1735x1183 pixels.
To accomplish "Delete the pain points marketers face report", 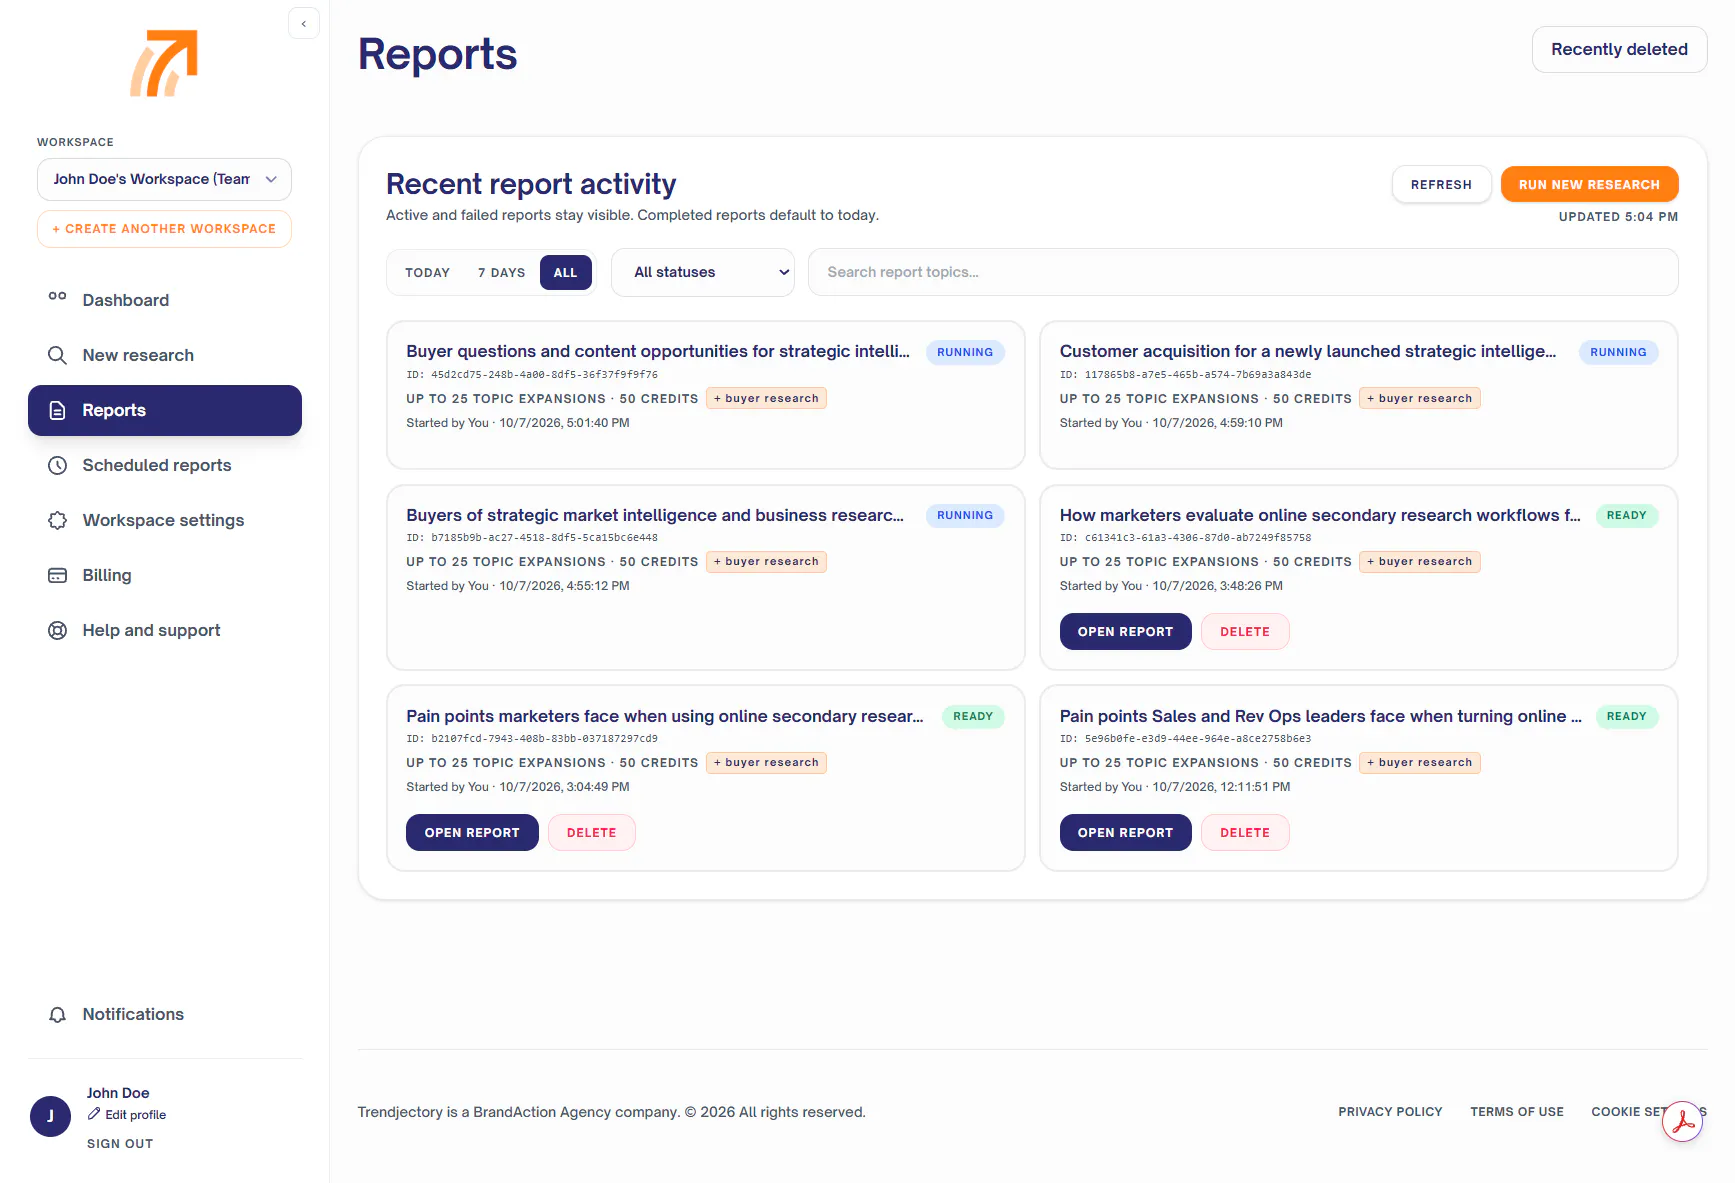I will [x=592, y=833].
